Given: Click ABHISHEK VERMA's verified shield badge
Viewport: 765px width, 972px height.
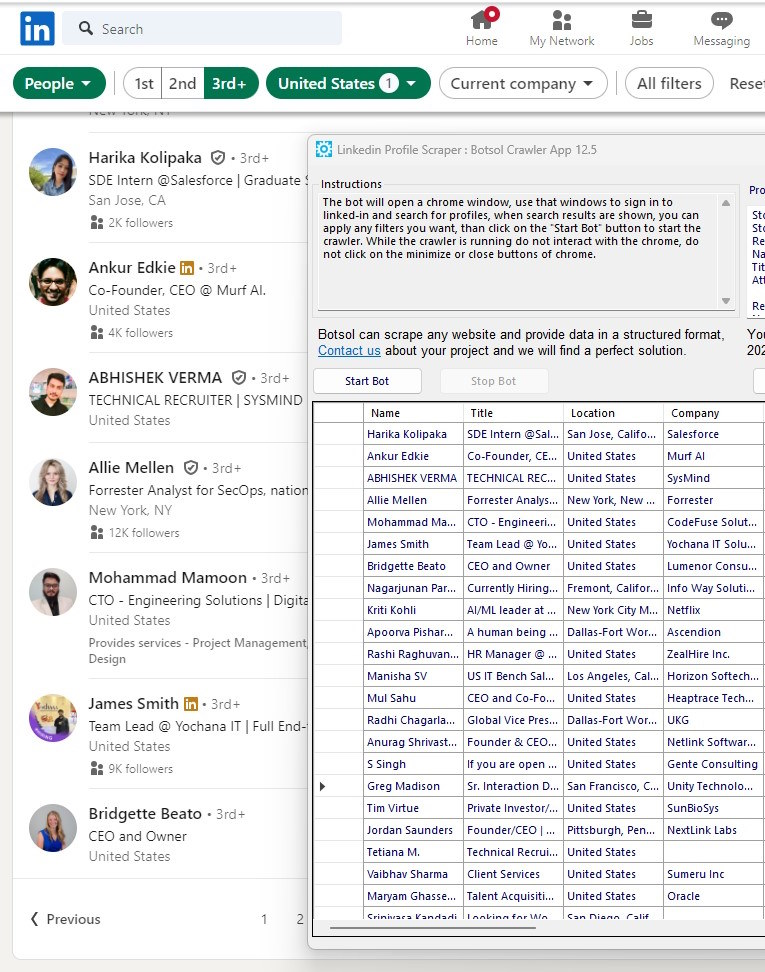Looking at the screenshot, I should click(x=239, y=378).
